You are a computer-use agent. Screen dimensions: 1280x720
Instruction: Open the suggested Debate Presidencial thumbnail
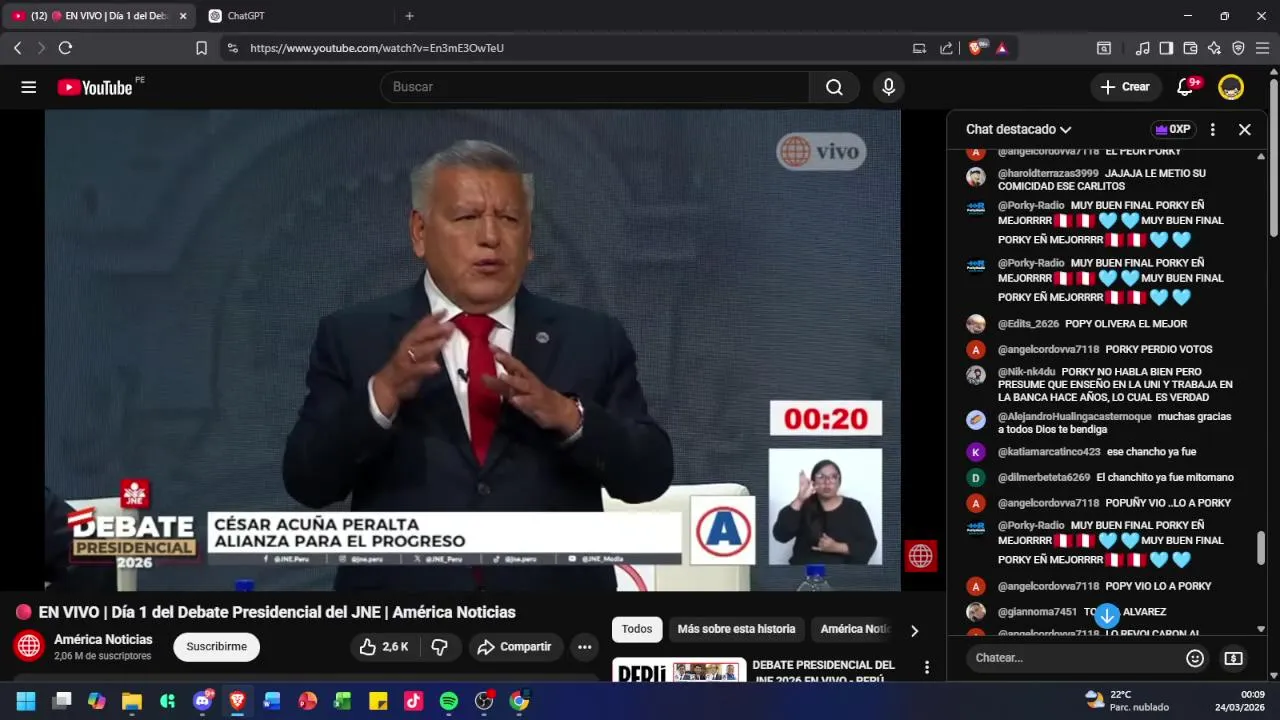click(679, 670)
